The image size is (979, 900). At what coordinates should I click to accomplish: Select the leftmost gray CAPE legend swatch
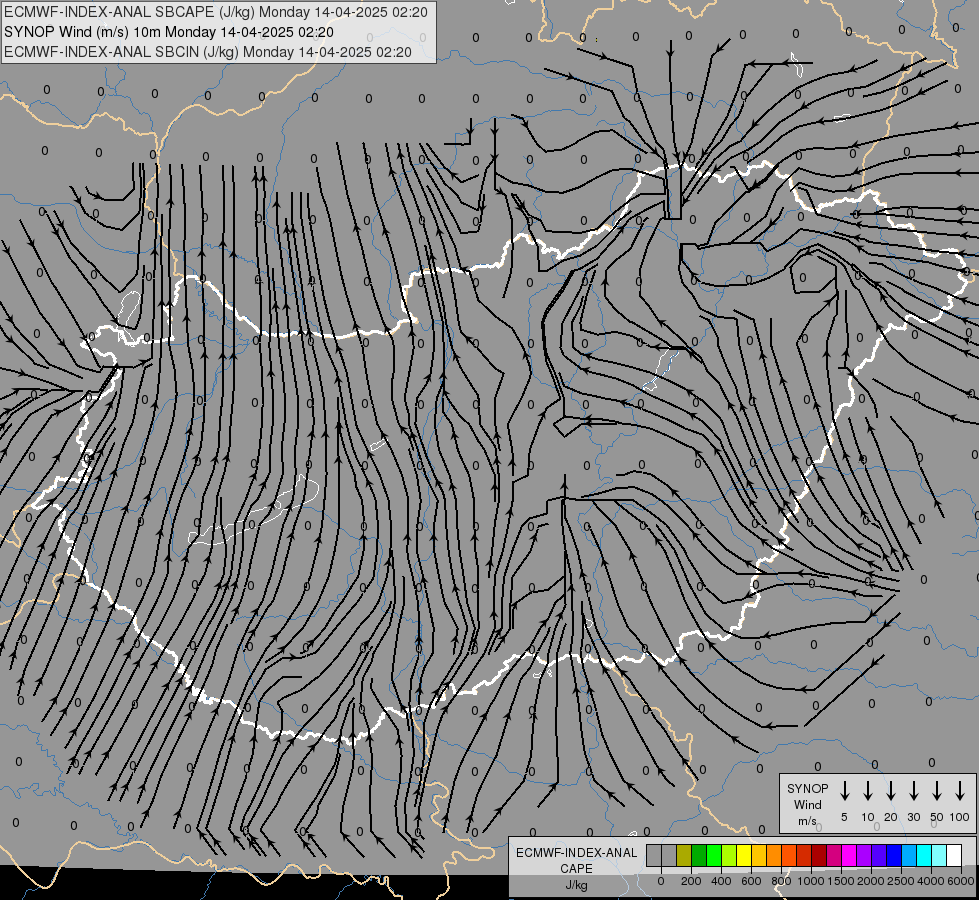point(654,855)
